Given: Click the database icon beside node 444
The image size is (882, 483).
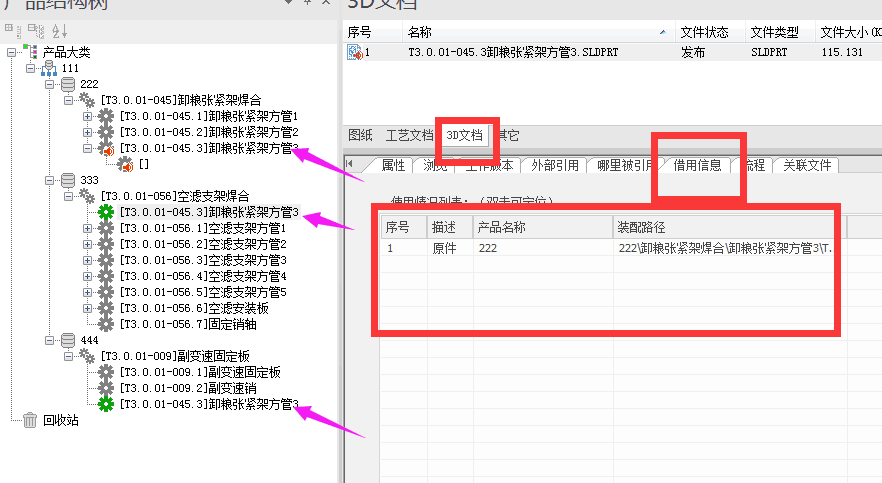Looking at the screenshot, I should click(68, 340).
